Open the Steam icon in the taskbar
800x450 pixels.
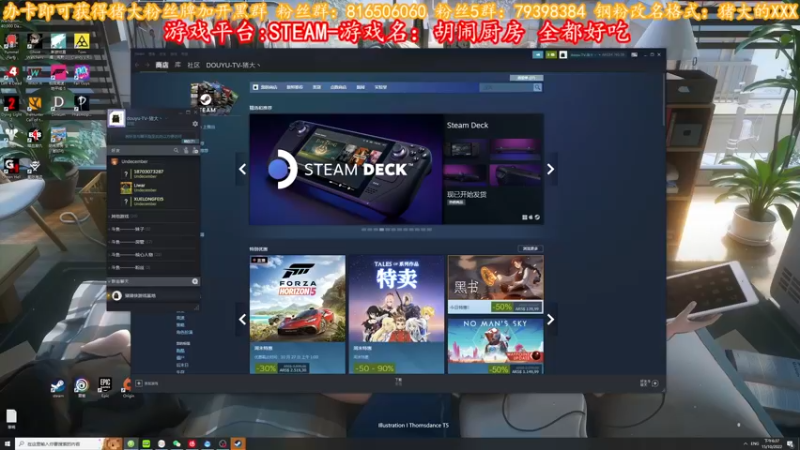(x=237, y=444)
